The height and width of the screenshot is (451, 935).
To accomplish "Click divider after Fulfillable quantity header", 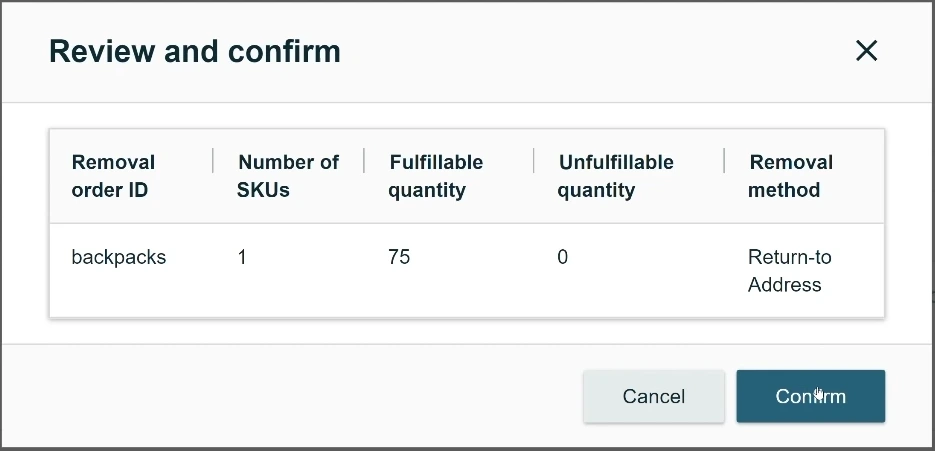I will click(x=534, y=162).
